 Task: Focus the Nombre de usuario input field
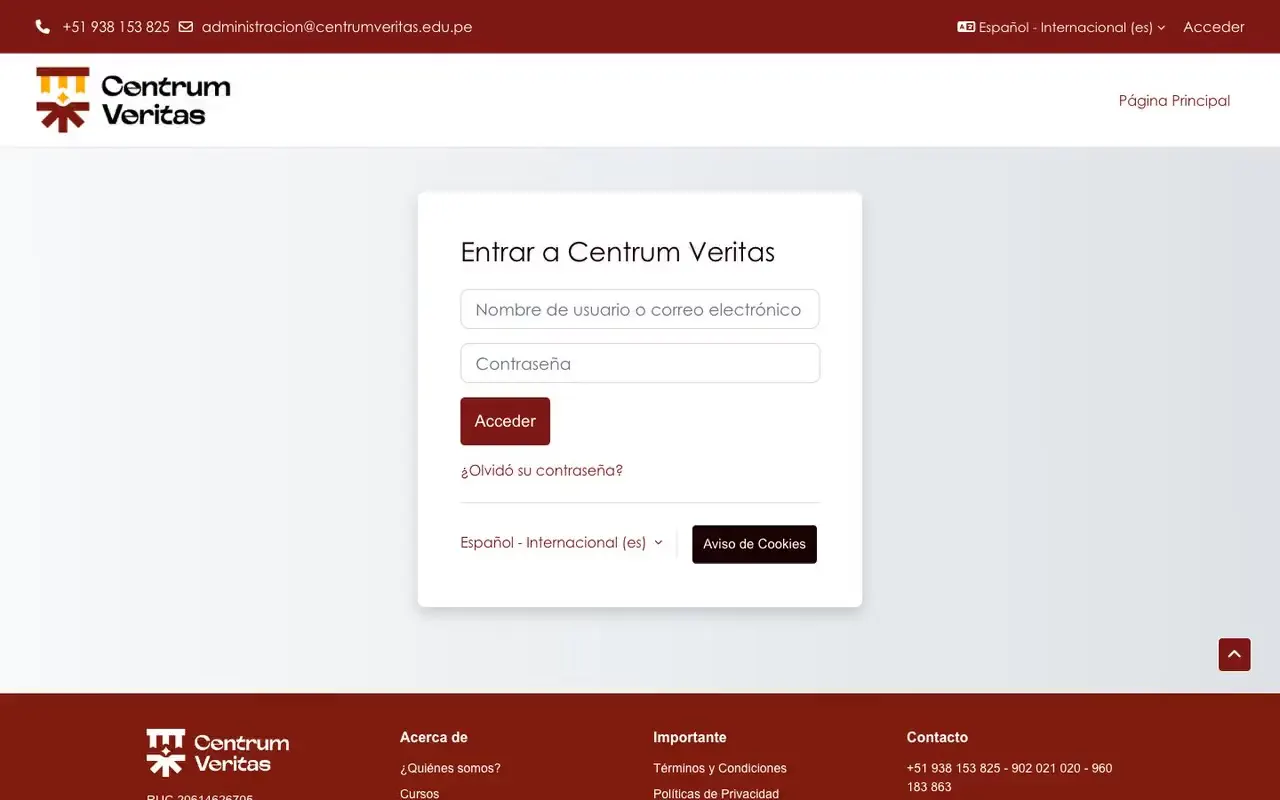(640, 309)
